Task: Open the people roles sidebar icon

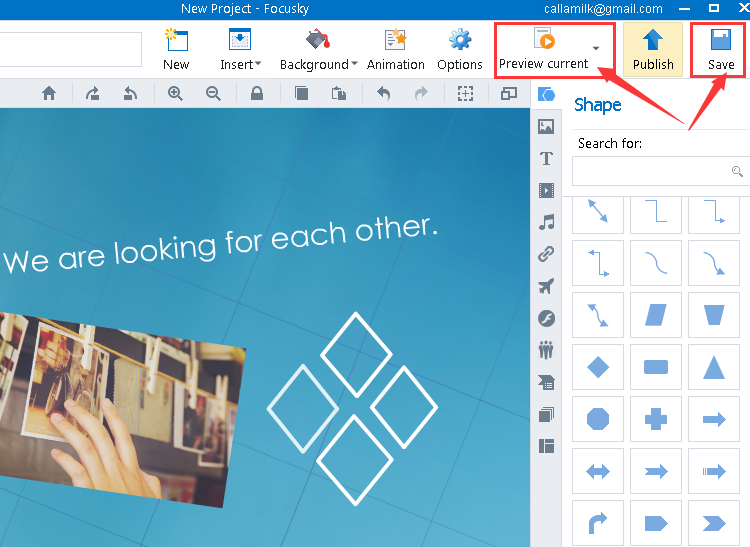Action: point(546,350)
